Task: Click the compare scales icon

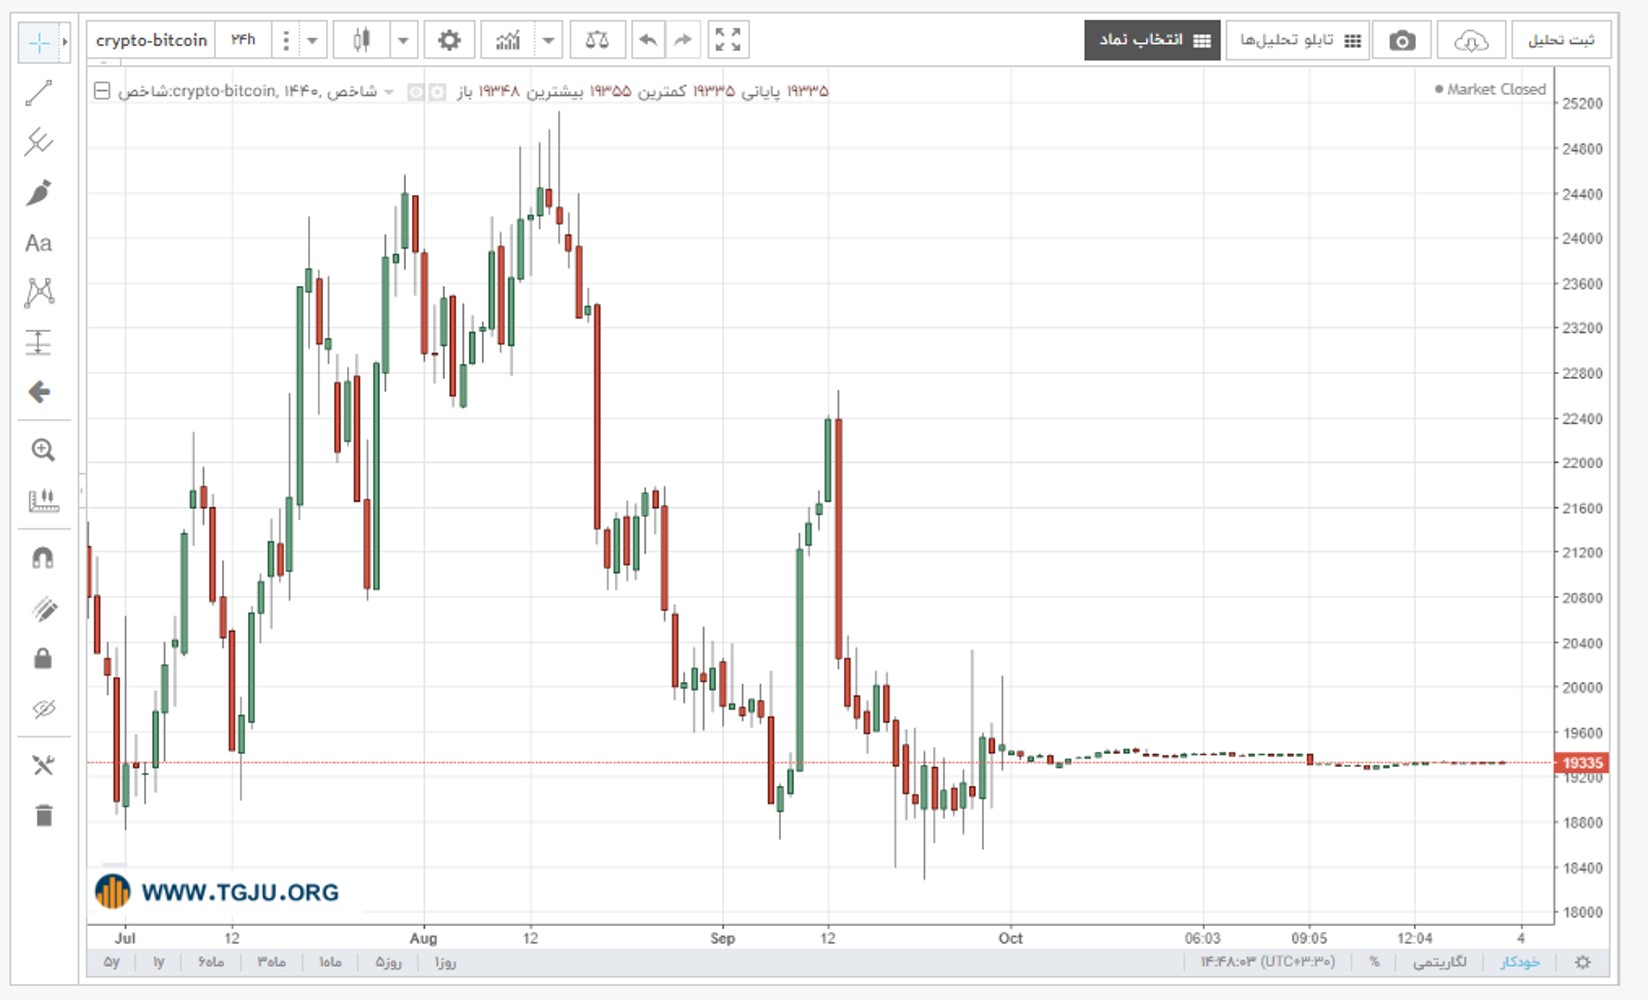Action: (597, 40)
